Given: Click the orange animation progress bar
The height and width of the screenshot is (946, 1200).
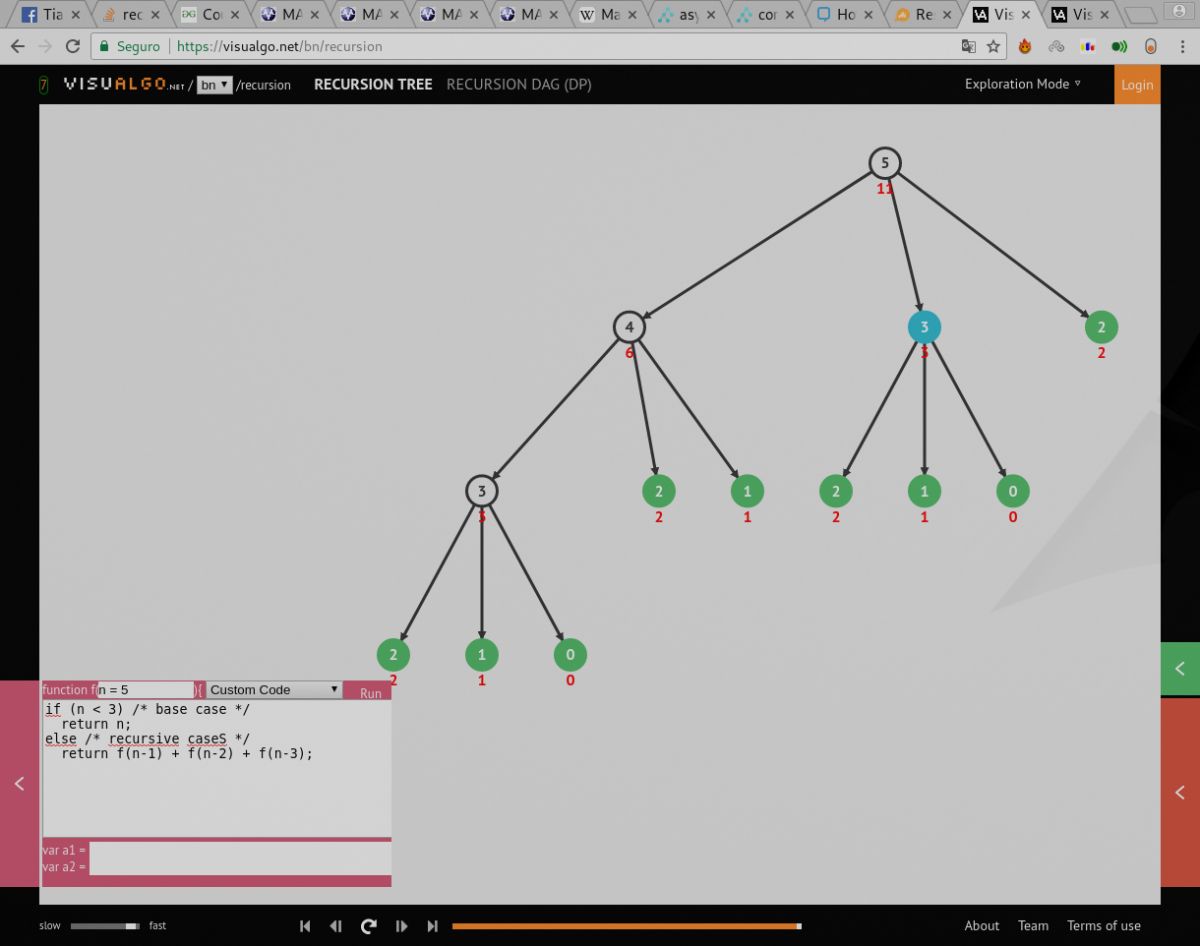Looking at the screenshot, I should pos(626,926).
